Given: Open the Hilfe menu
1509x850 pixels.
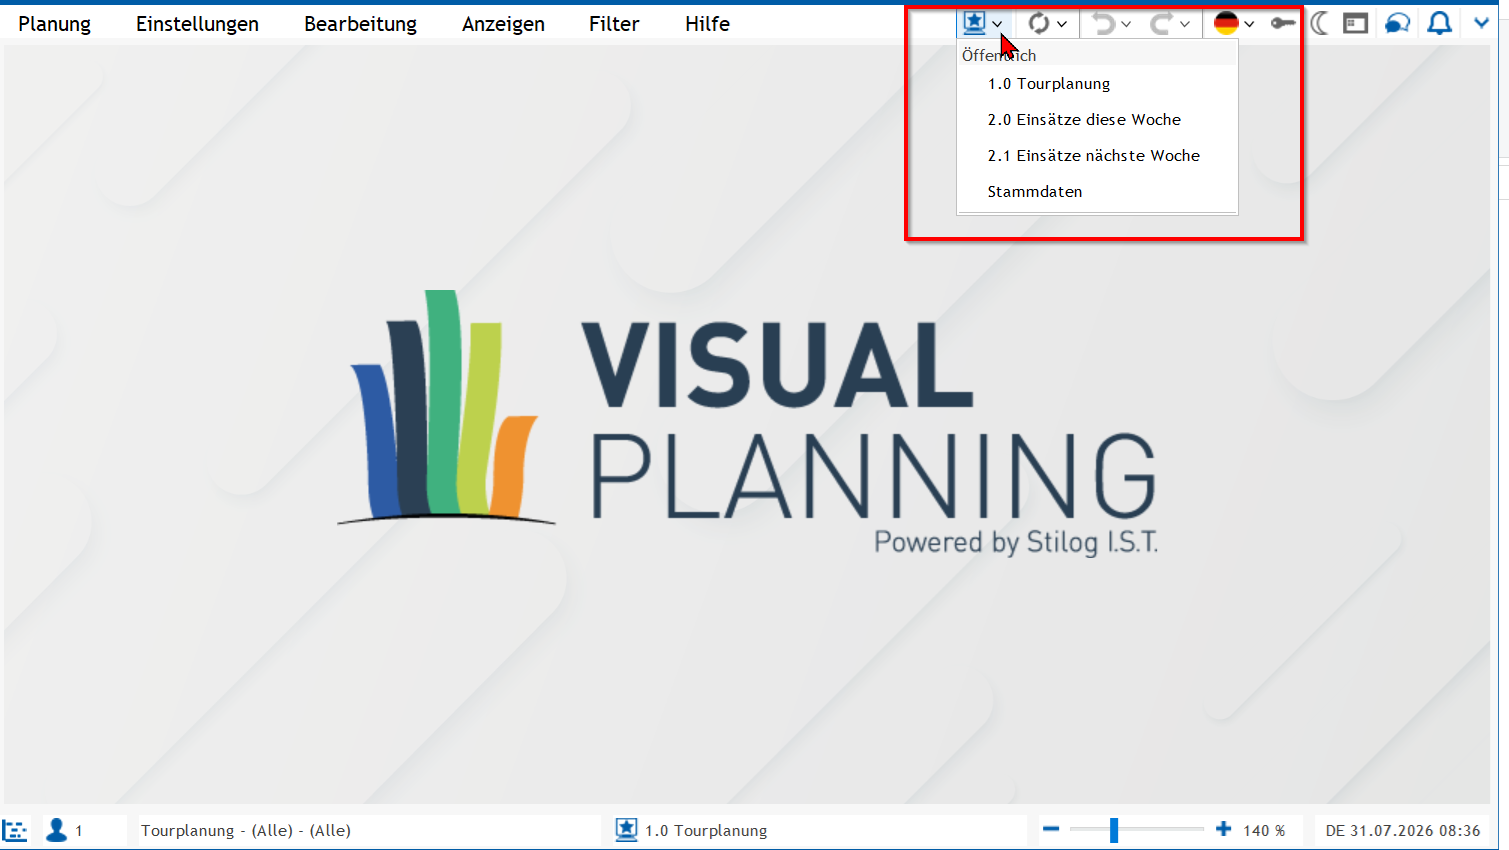Looking at the screenshot, I should coord(707,24).
